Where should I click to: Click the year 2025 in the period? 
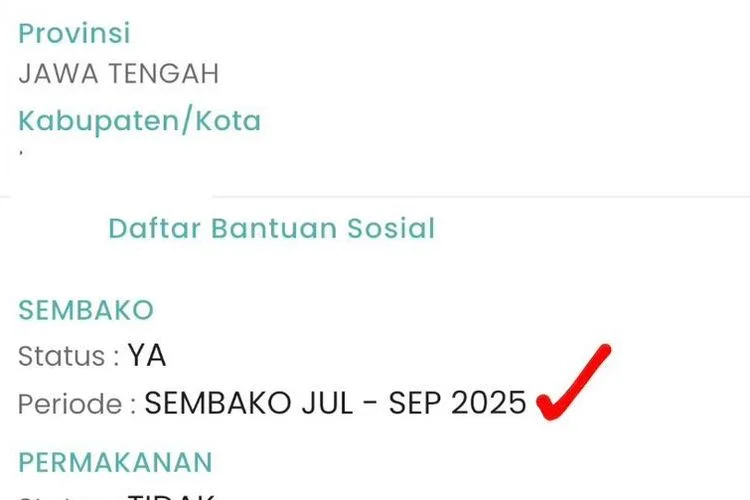click(487, 403)
